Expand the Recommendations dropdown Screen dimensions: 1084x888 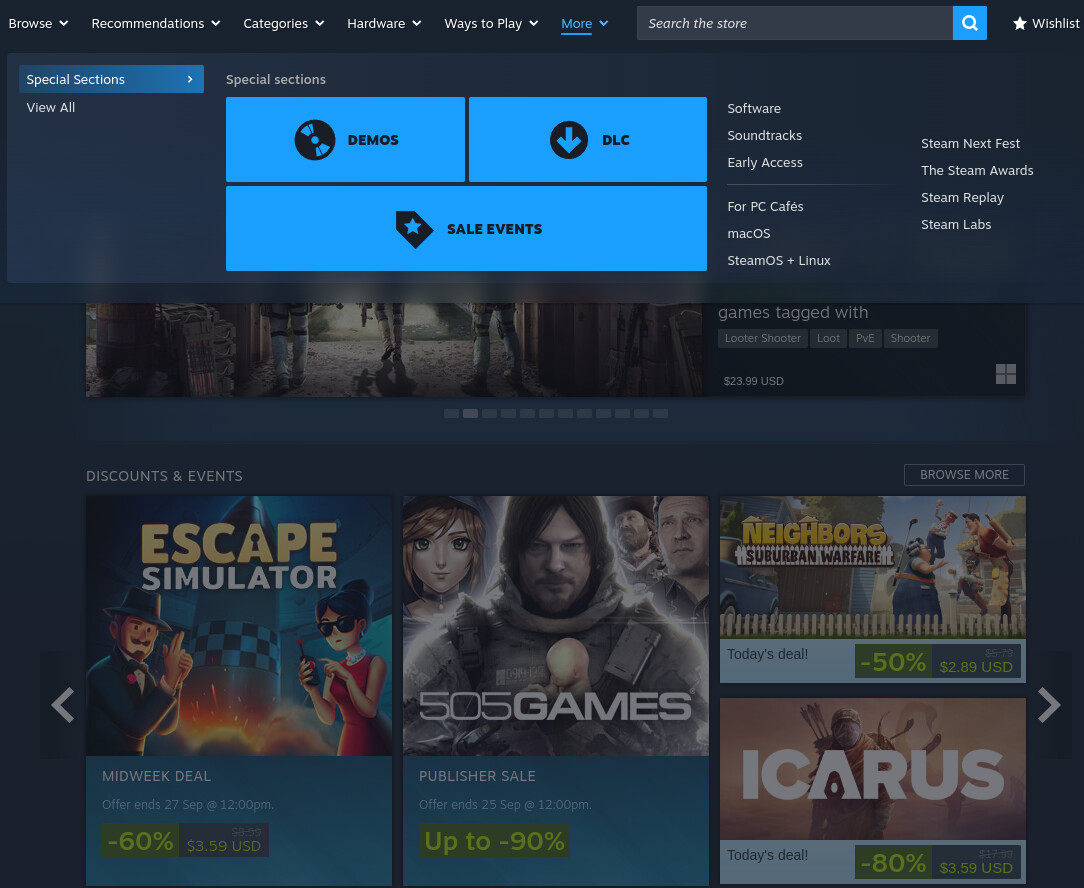(155, 23)
